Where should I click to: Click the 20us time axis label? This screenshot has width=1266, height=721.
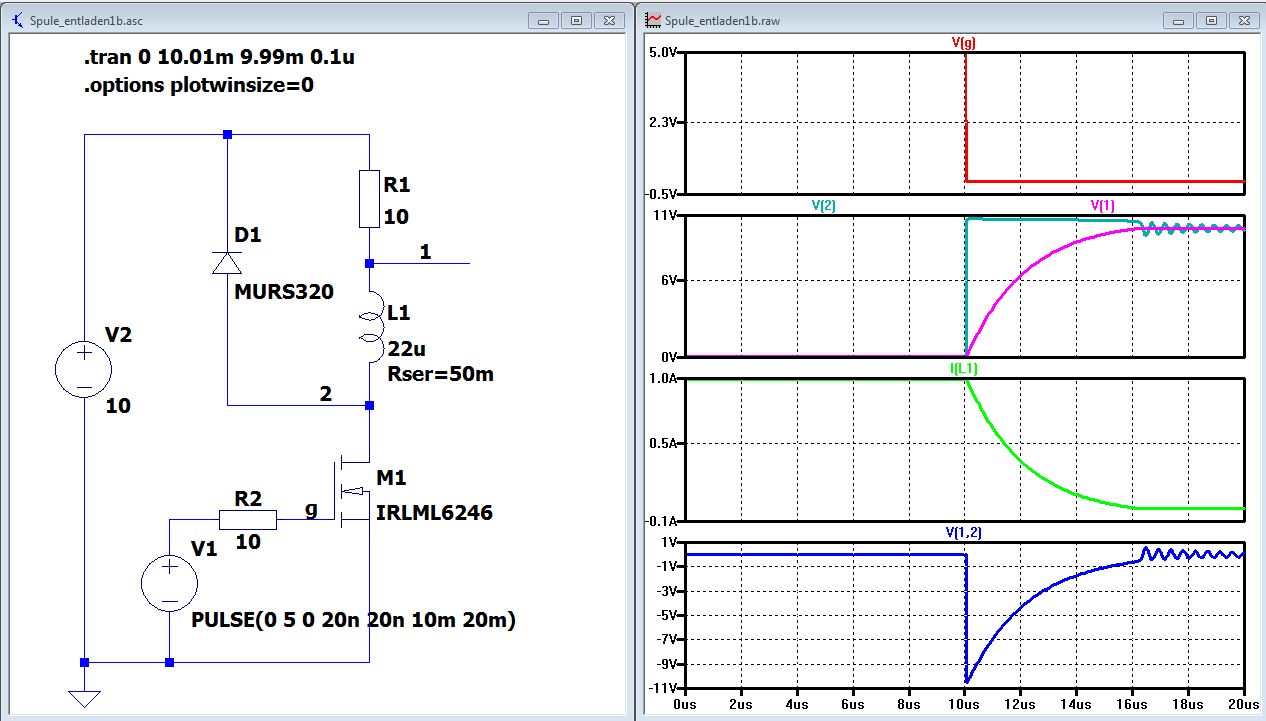[x=1242, y=705]
